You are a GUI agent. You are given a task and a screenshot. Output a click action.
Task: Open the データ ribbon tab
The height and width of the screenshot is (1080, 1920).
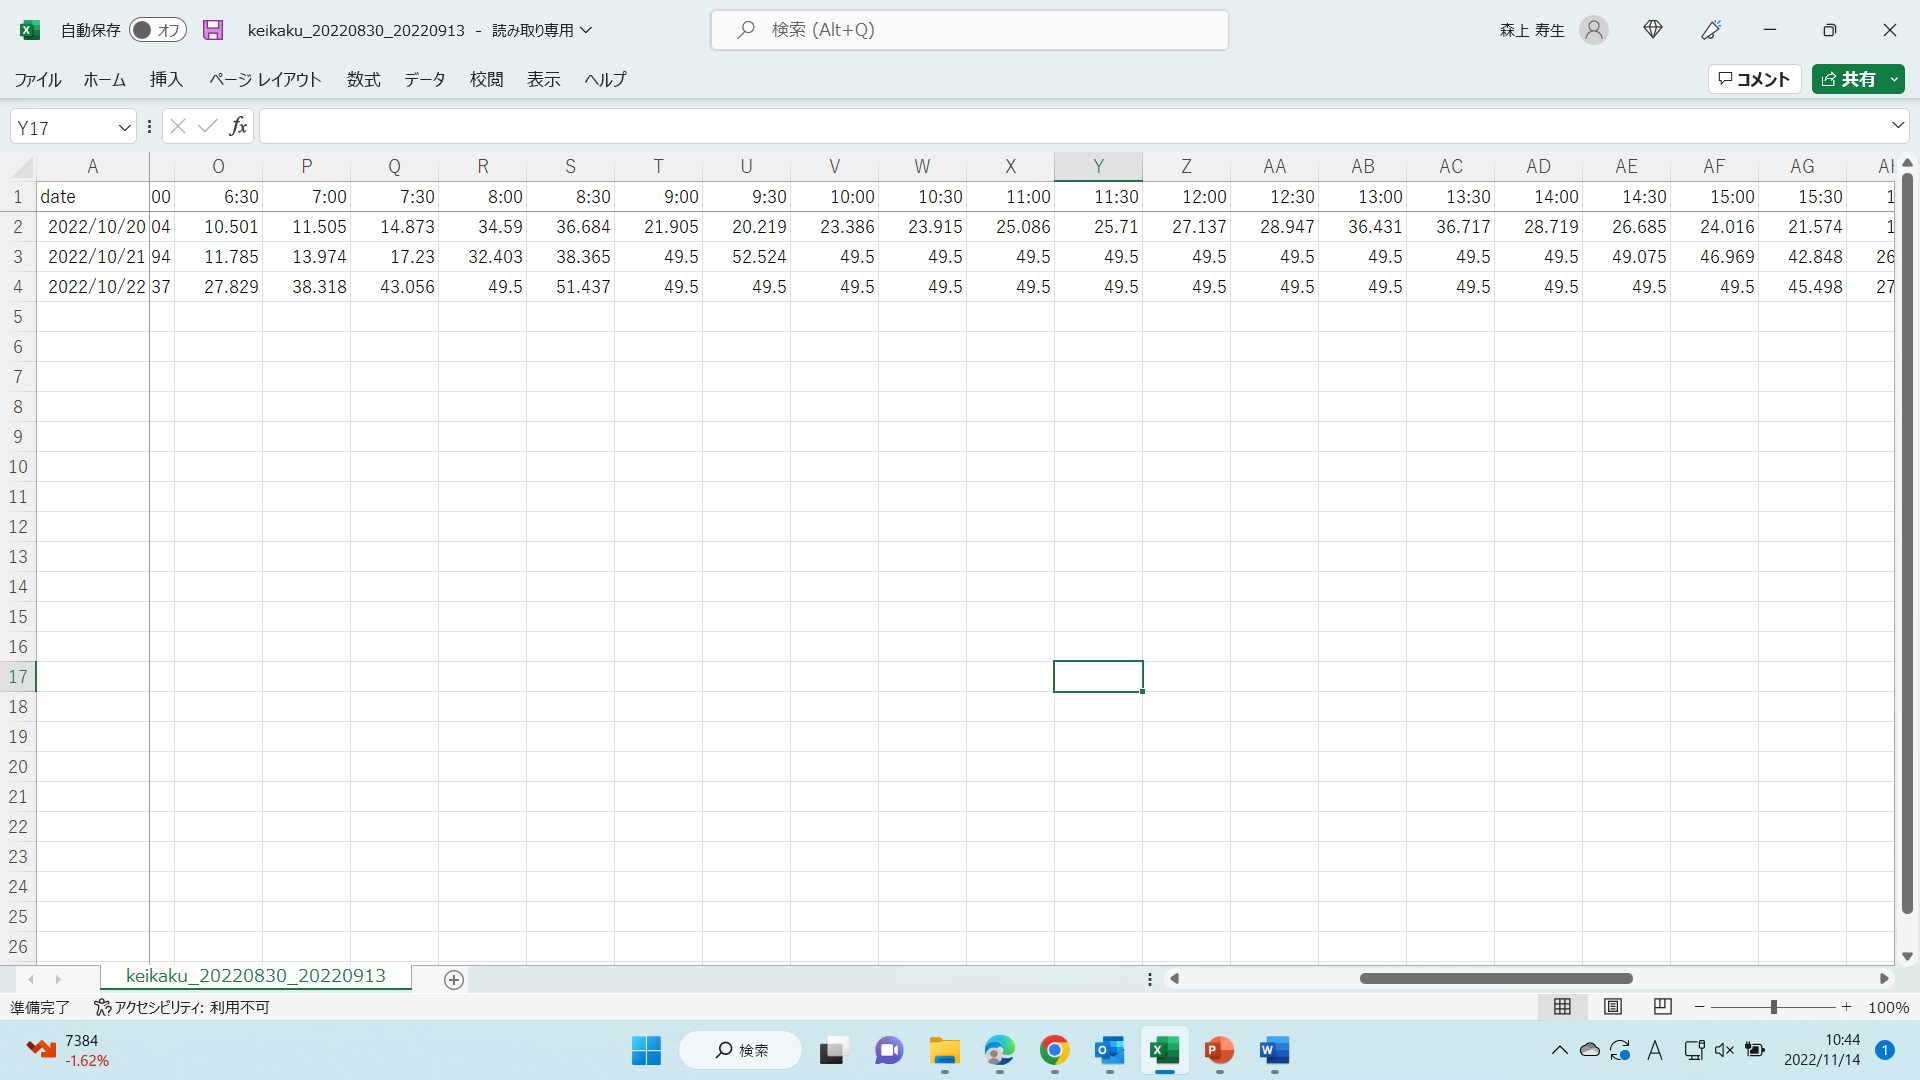pos(425,80)
